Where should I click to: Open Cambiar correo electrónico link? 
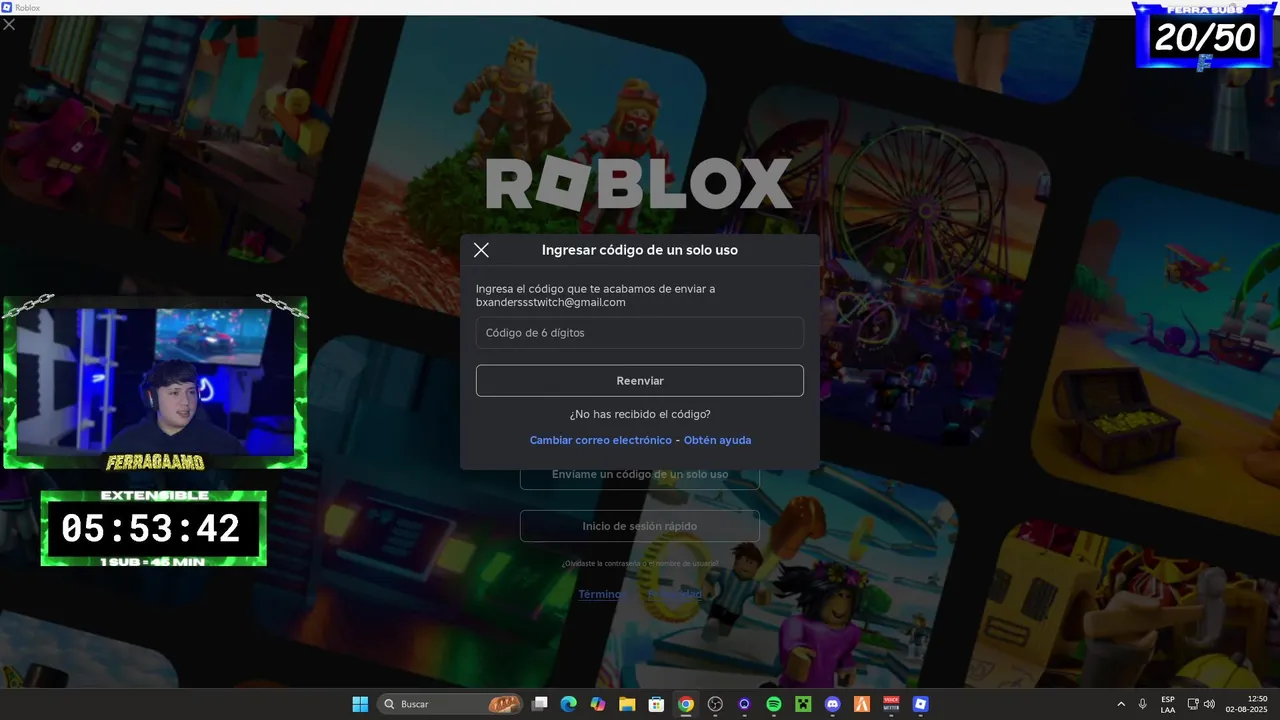tap(601, 440)
